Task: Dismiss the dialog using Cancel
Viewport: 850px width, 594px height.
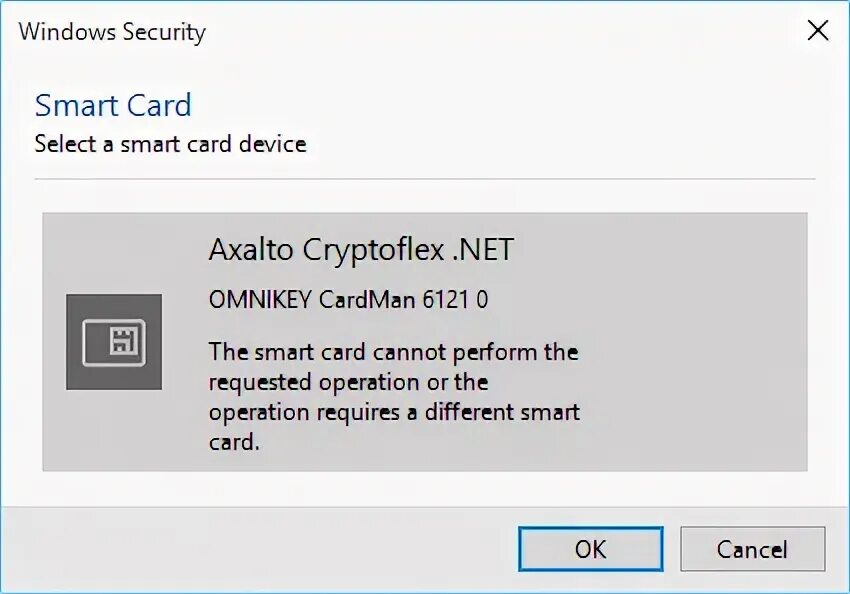Action: pyautogui.click(x=752, y=549)
